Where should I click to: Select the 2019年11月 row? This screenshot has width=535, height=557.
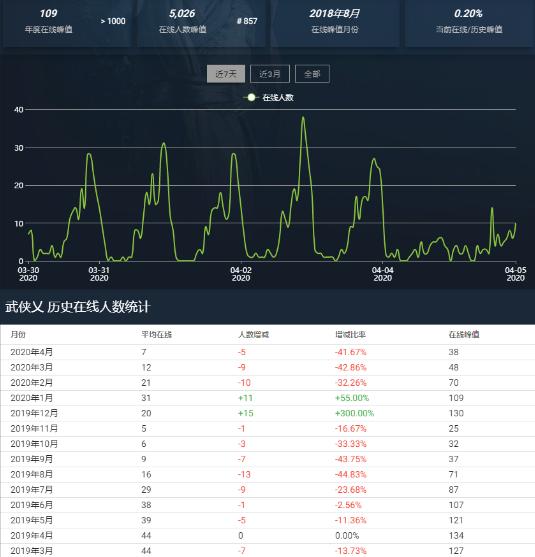268,428
